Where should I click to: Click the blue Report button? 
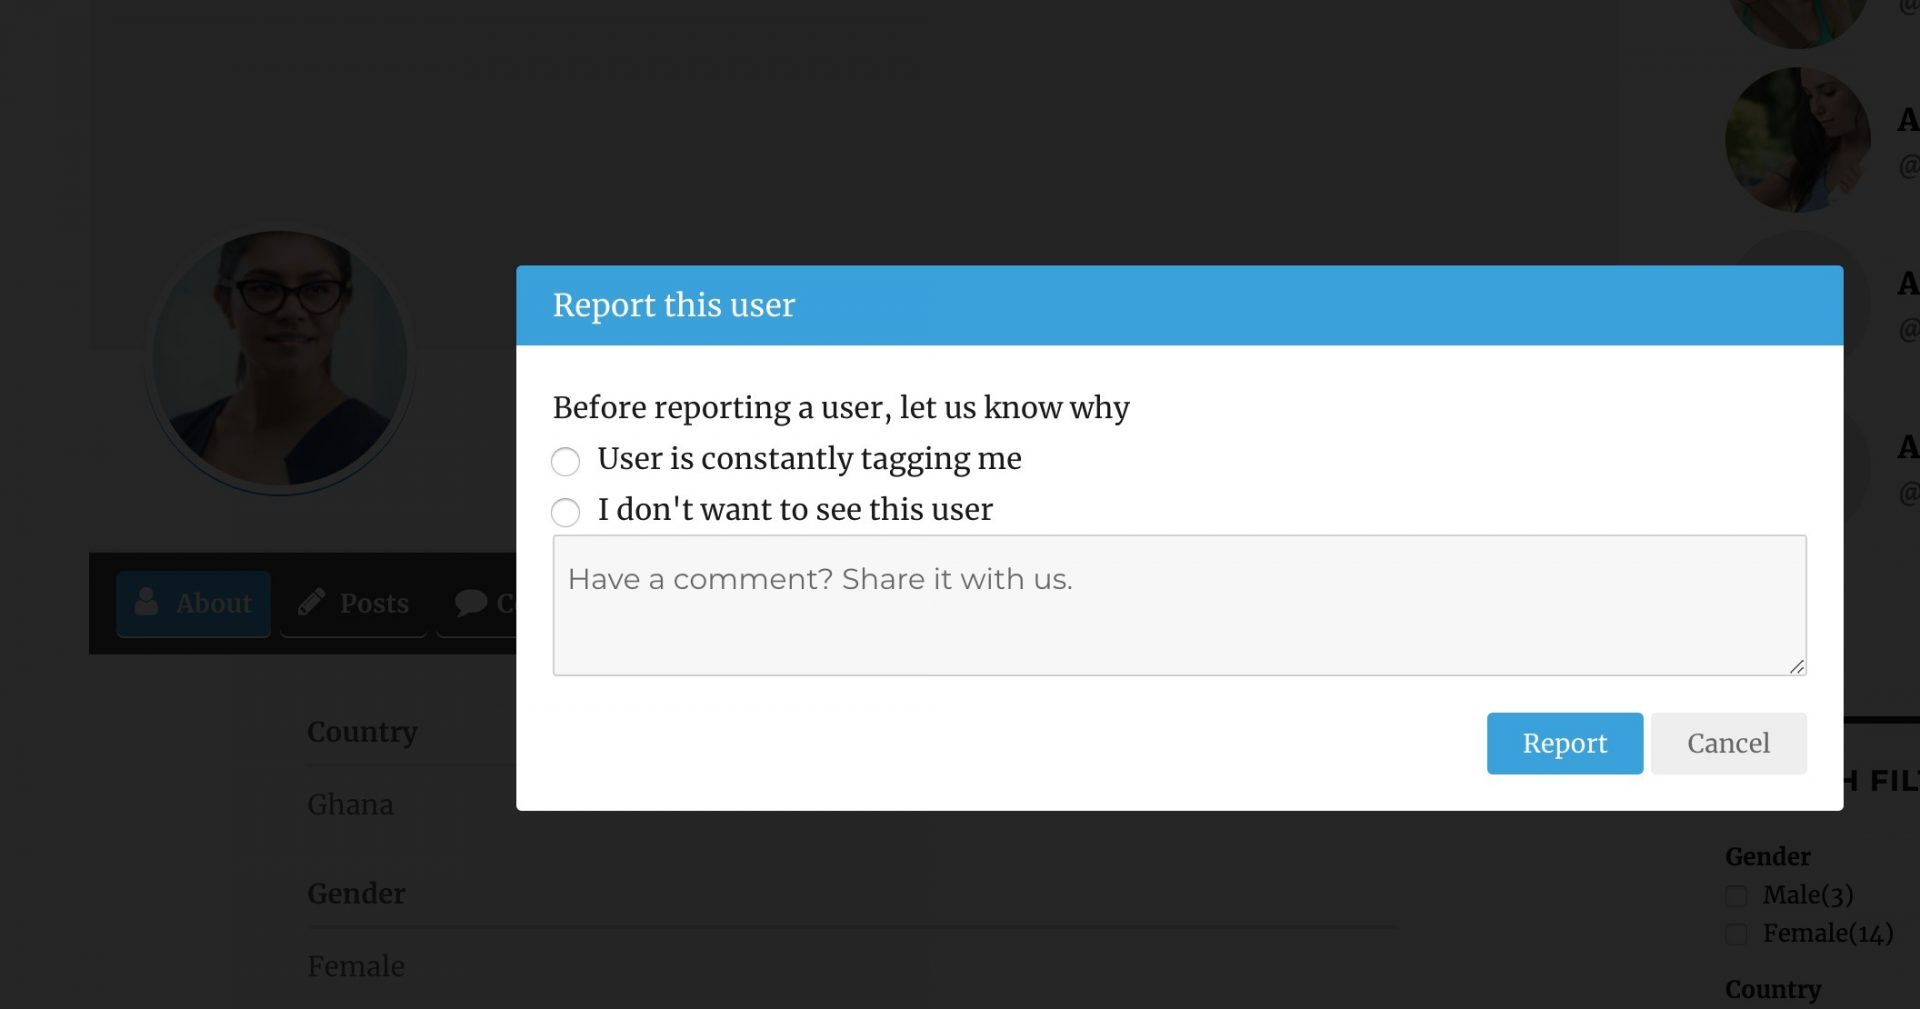click(1564, 743)
